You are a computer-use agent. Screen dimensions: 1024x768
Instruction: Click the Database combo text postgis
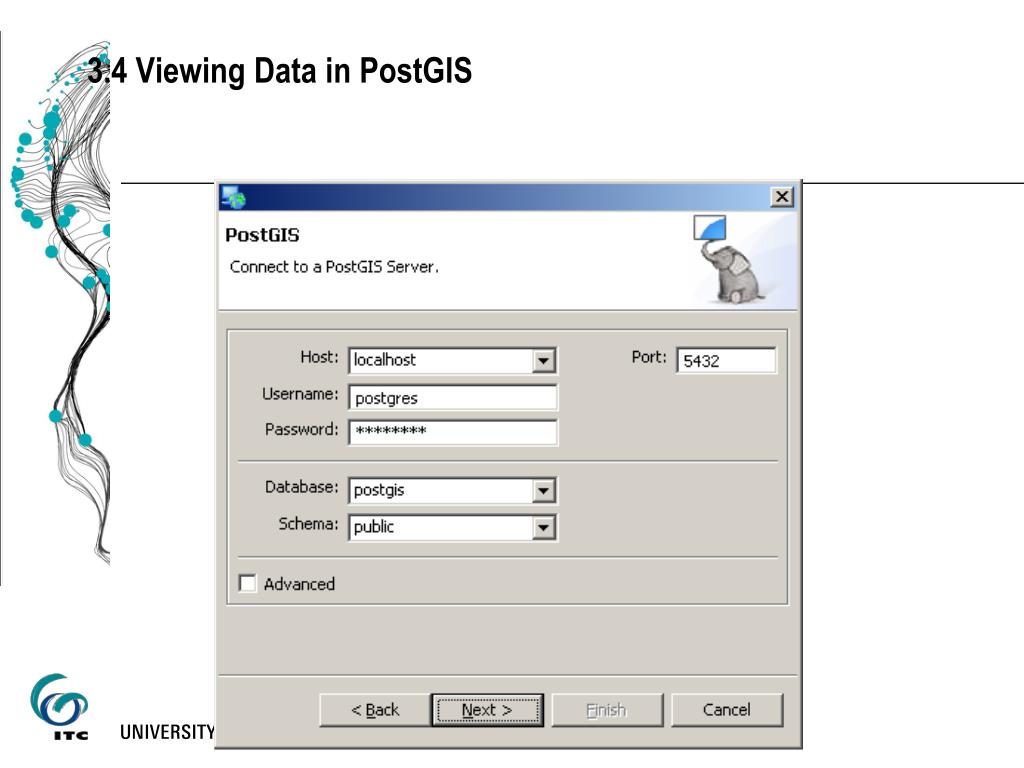(x=379, y=490)
